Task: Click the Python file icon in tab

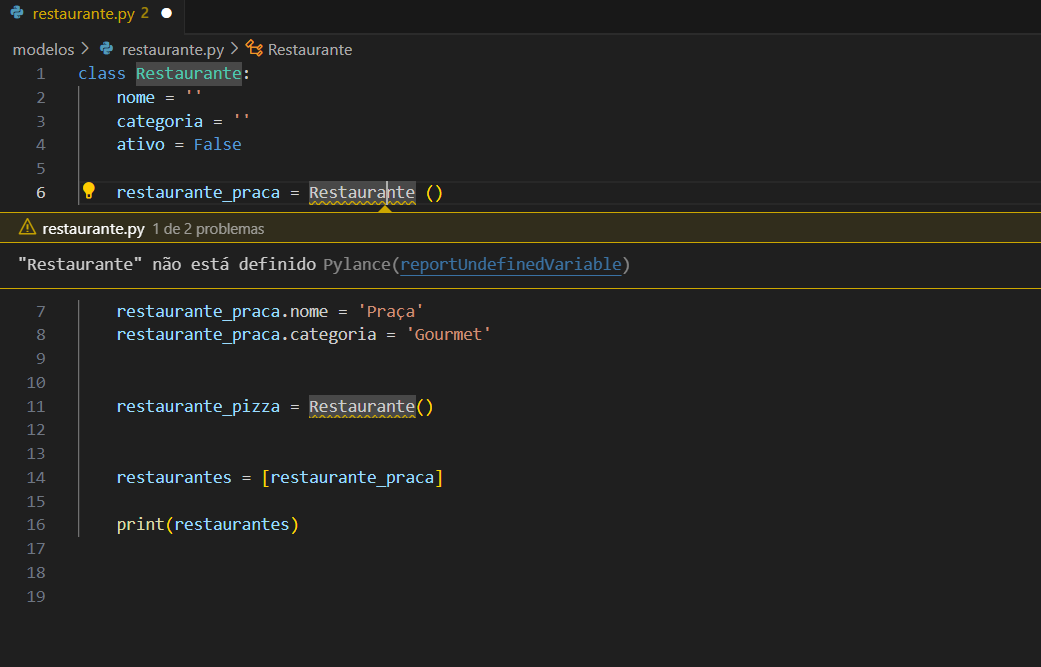Action: click(x=17, y=13)
